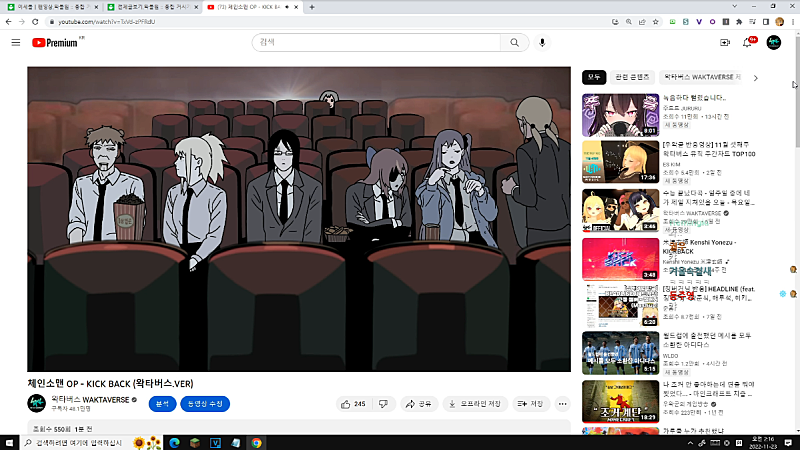Click the '저장' save to playlist button

point(531,404)
